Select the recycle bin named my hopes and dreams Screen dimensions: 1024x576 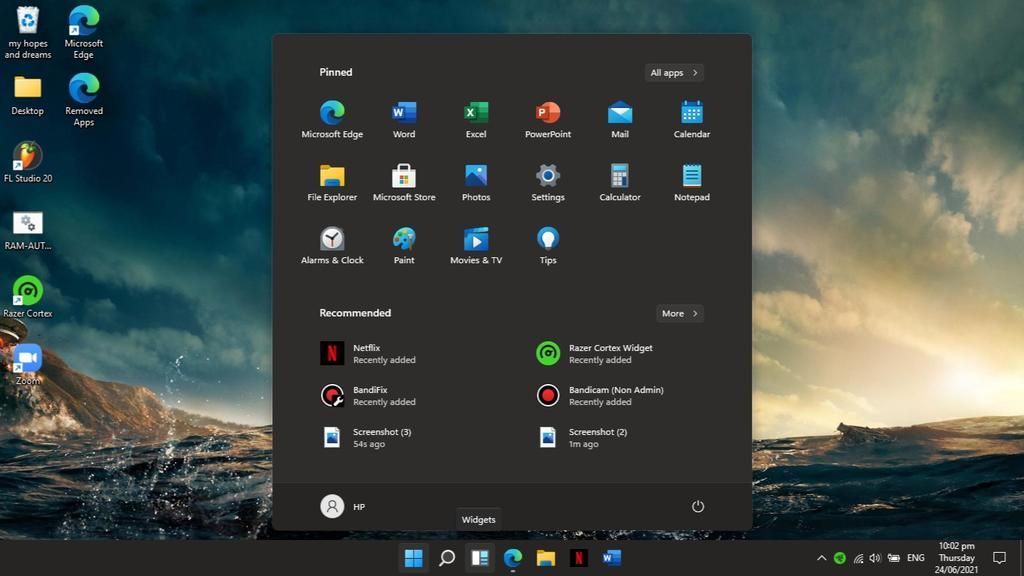pos(28,33)
